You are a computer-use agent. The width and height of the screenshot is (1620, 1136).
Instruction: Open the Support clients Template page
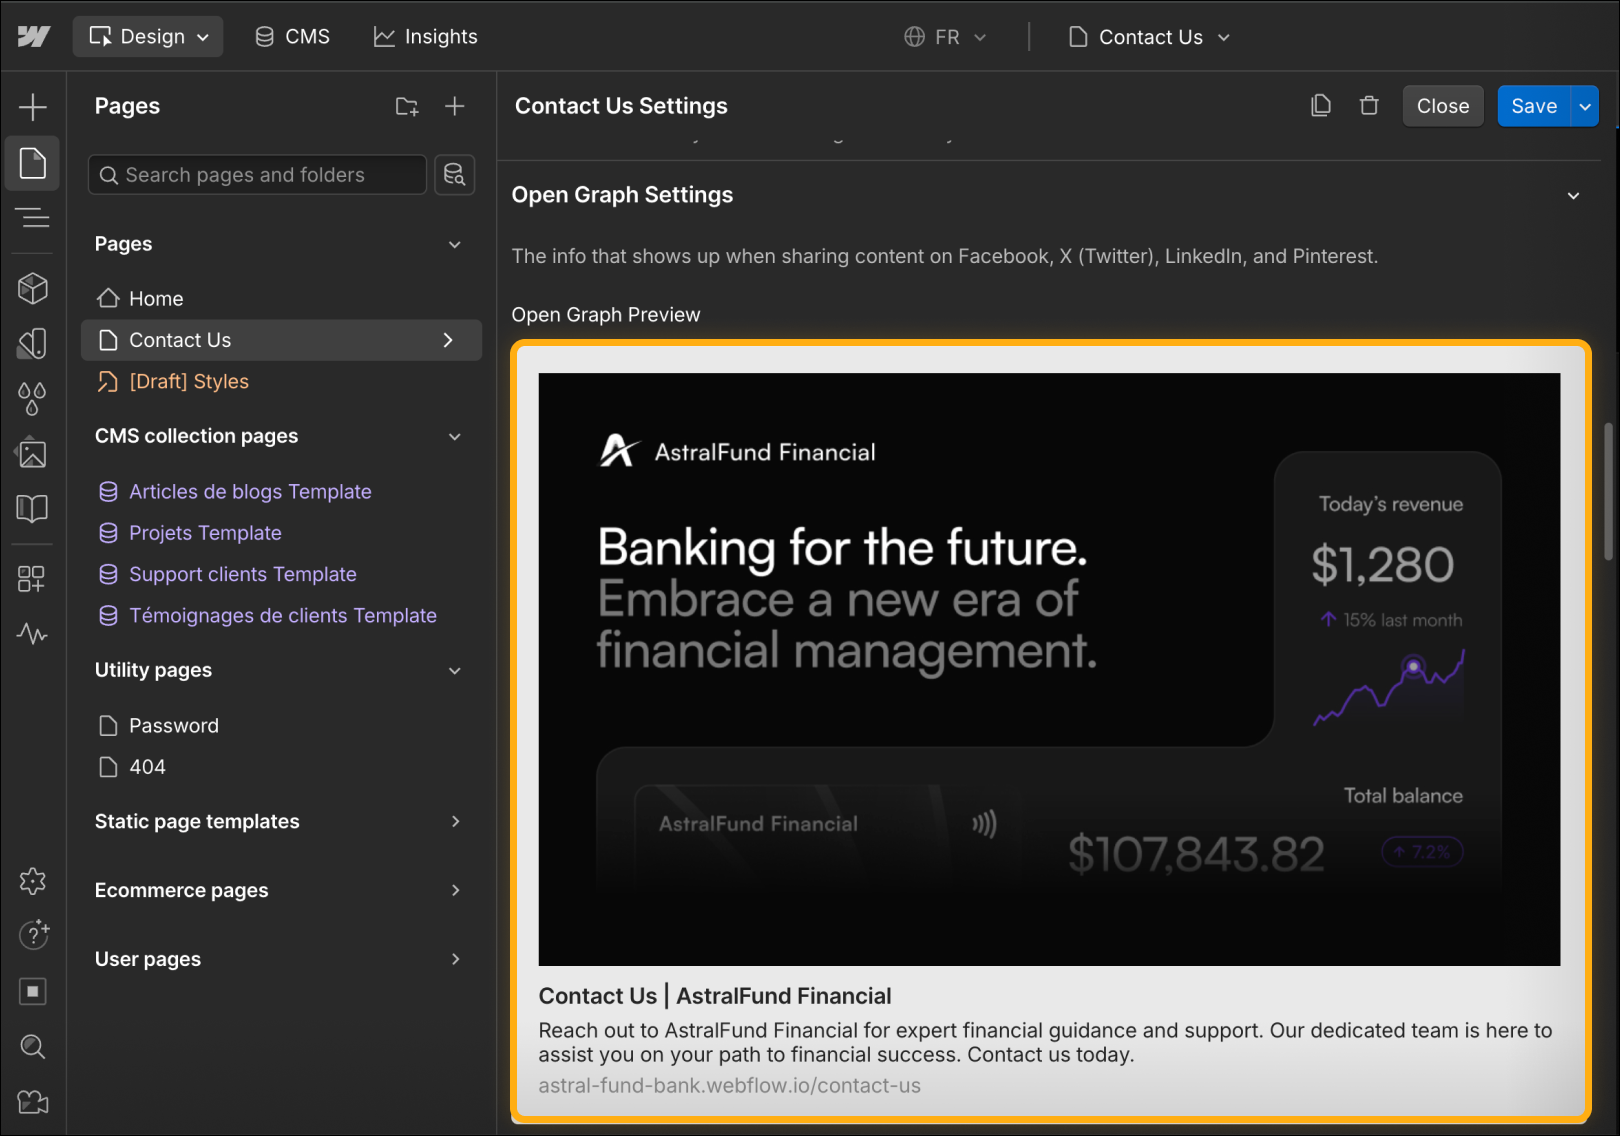281,575
